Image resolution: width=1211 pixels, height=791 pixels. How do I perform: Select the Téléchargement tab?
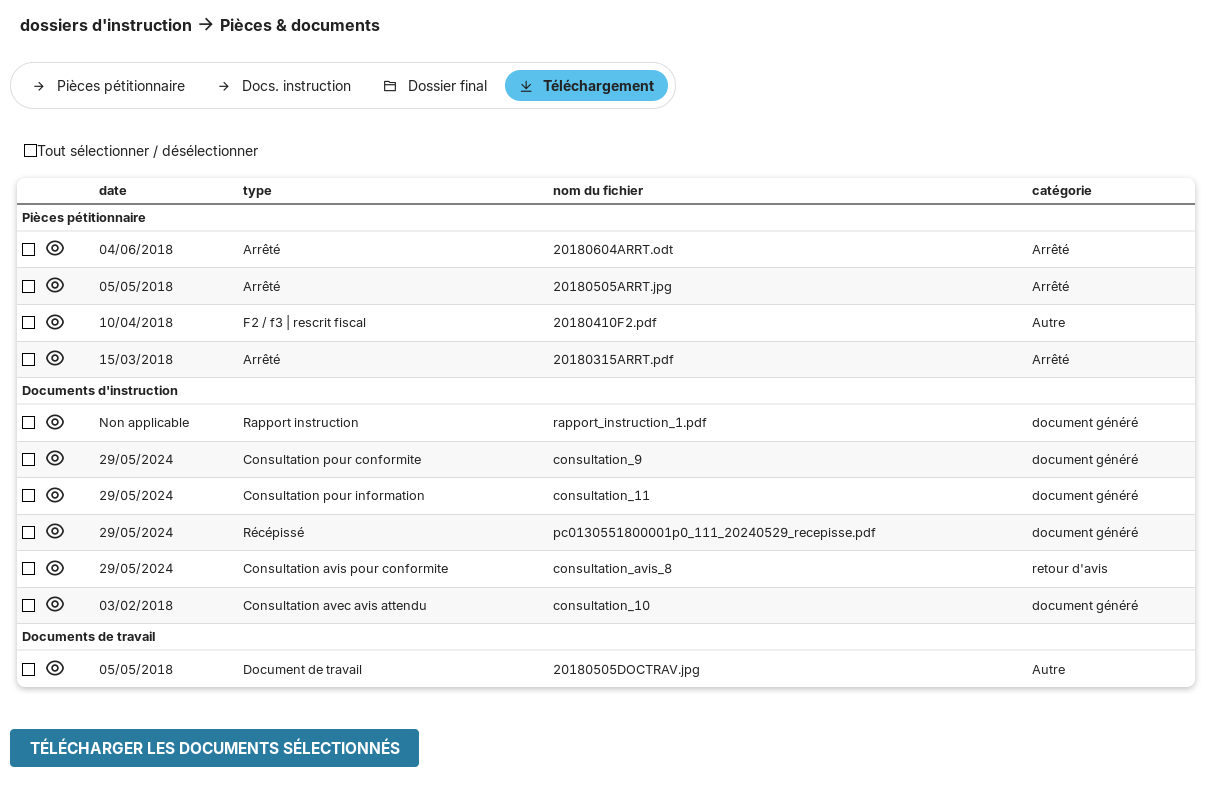[x=586, y=86]
